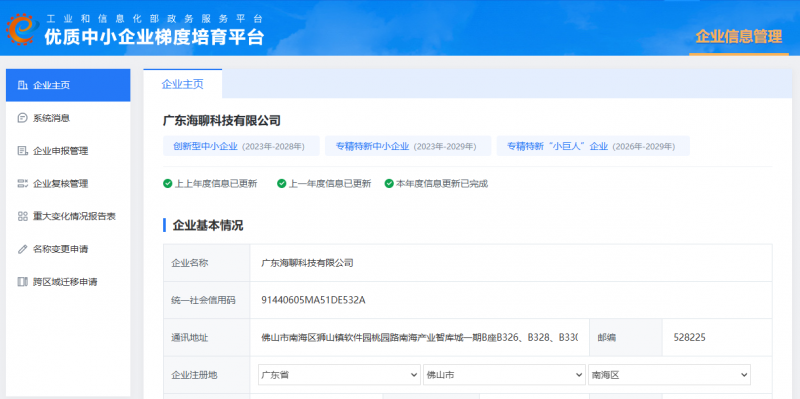Click the 专精特新中小企业 badge

pyautogui.click(x=408, y=146)
